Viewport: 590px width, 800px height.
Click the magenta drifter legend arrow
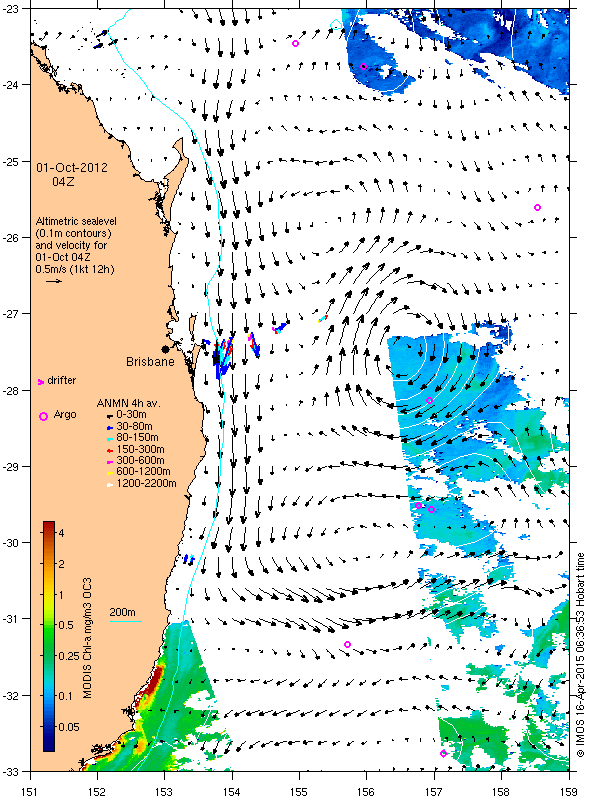click(x=41, y=381)
